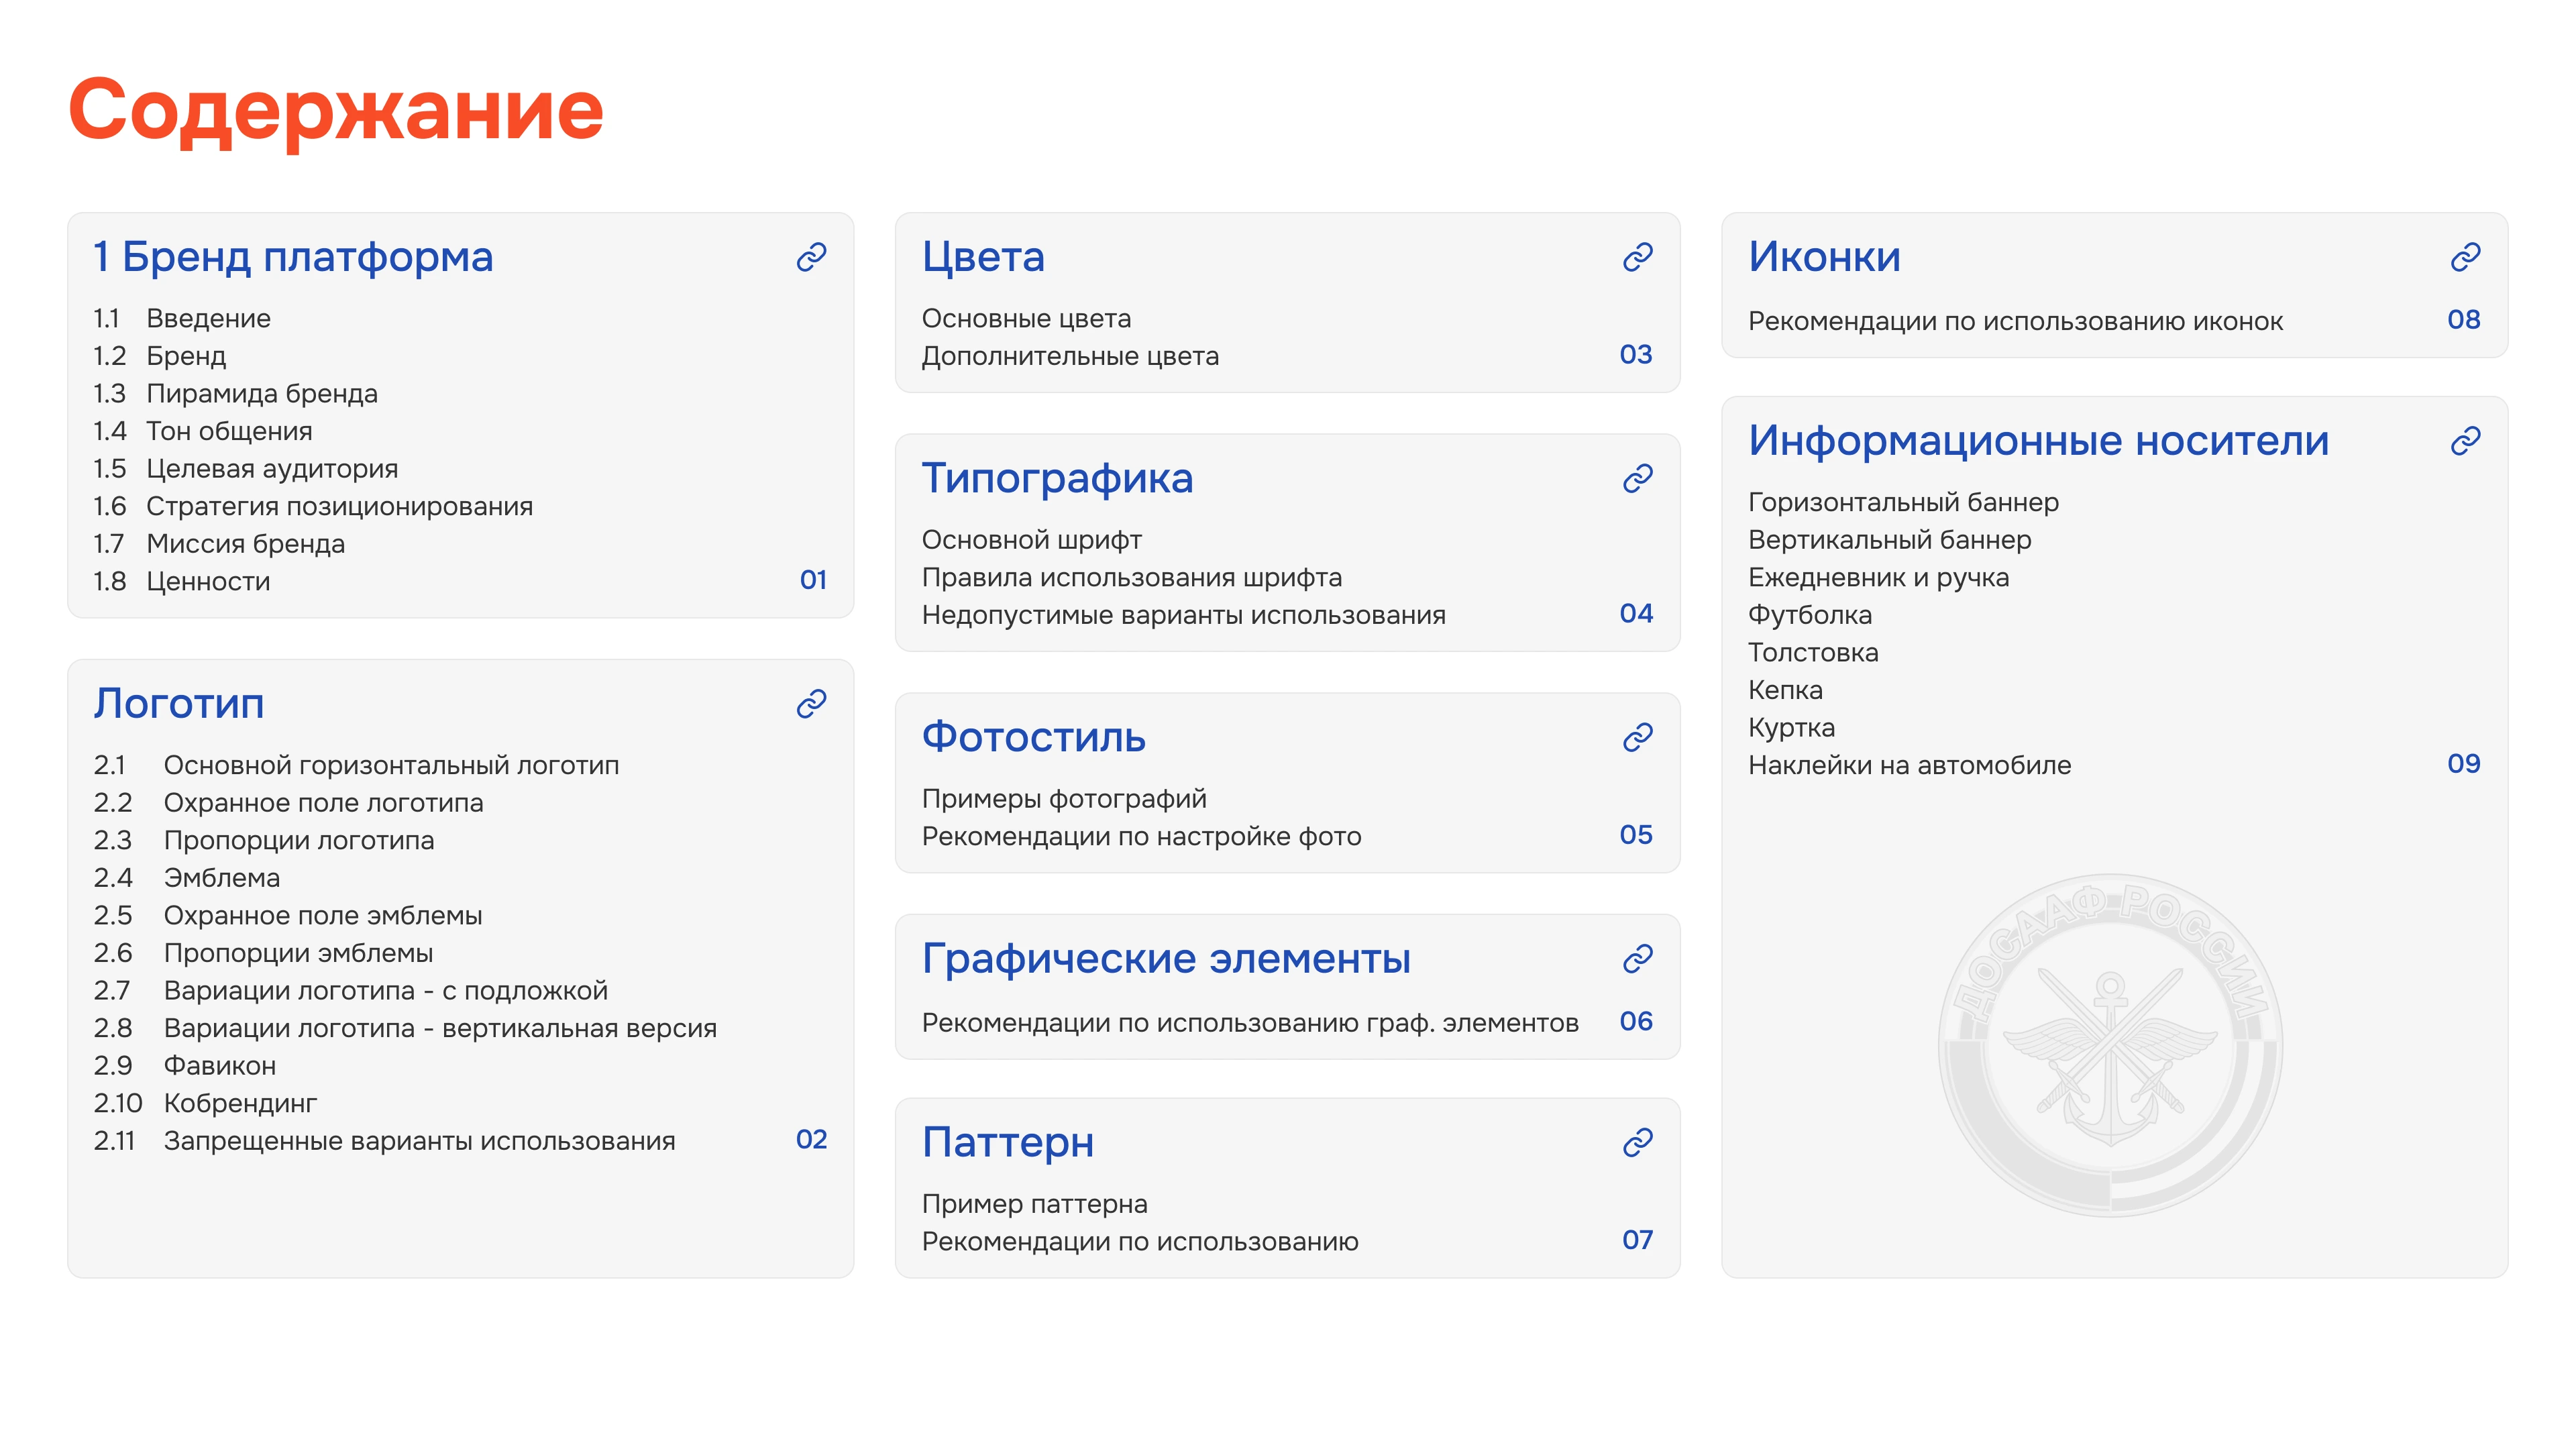Click the link icon in Графические элементы card
Viewport: 2576px width, 1449px height.
click(x=1637, y=959)
